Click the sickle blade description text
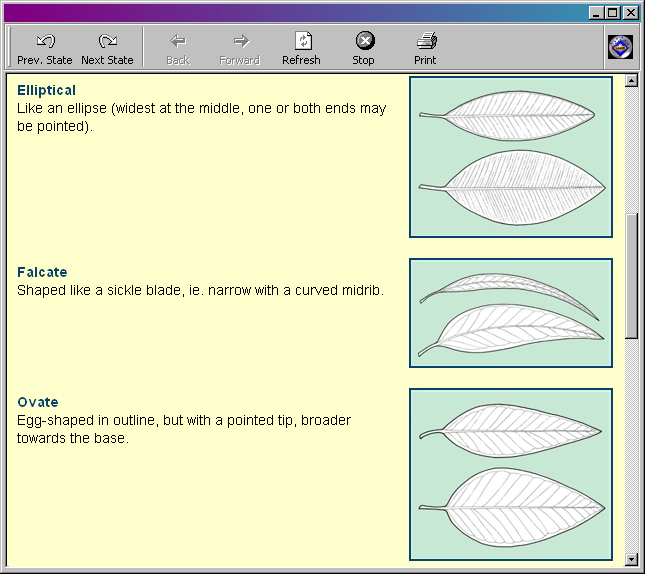645x574 pixels. click(200, 290)
